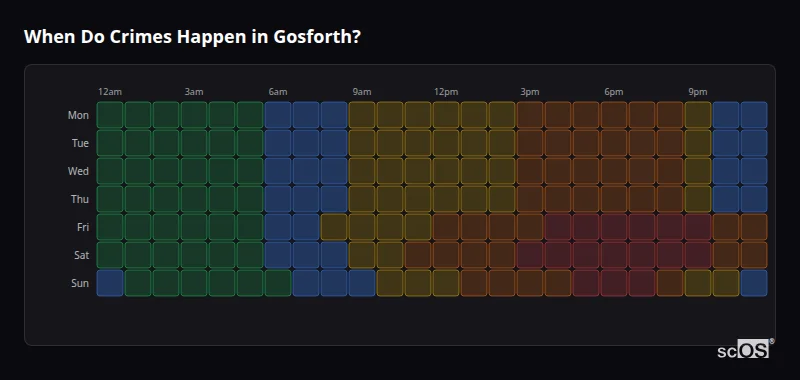The height and width of the screenshot is (380, 800).
Task: Select the red Sunday 6pm heatmap cell
Action: click(x=614, y=283)
